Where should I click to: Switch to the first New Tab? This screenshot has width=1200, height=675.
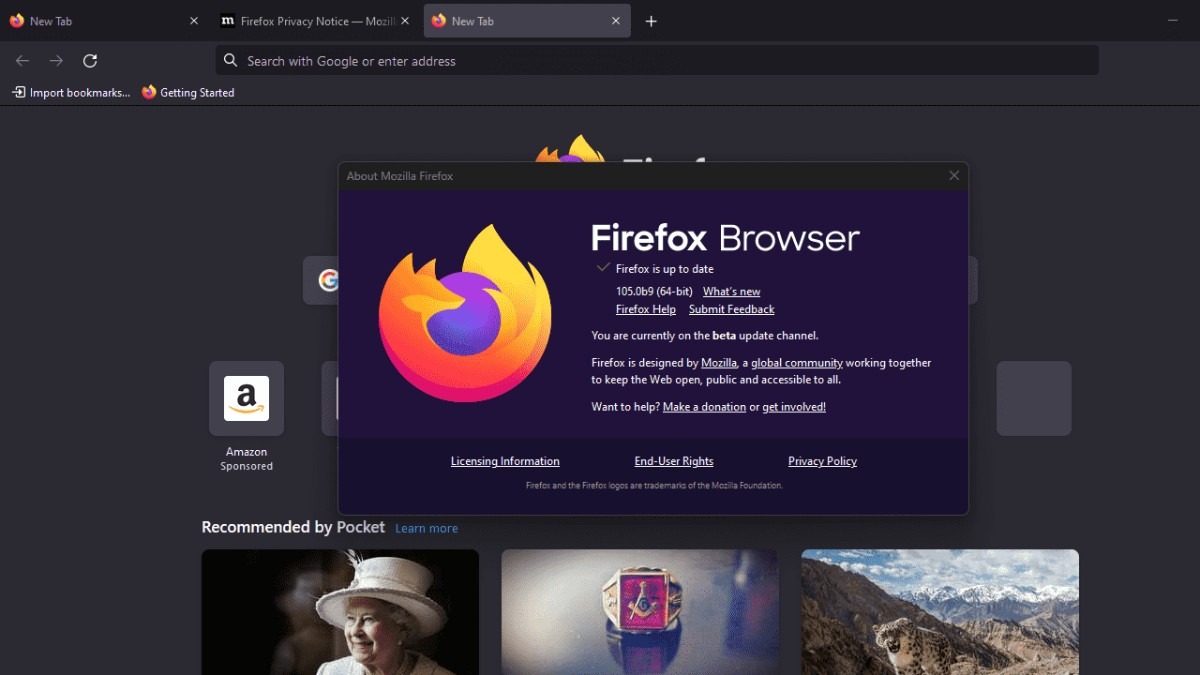click(104, 21)
